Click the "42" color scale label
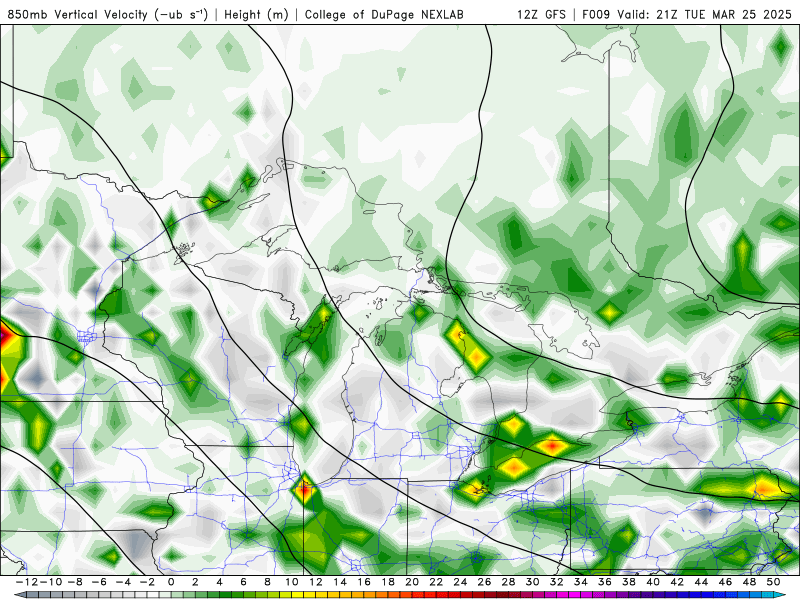 (x=677, y=582)
